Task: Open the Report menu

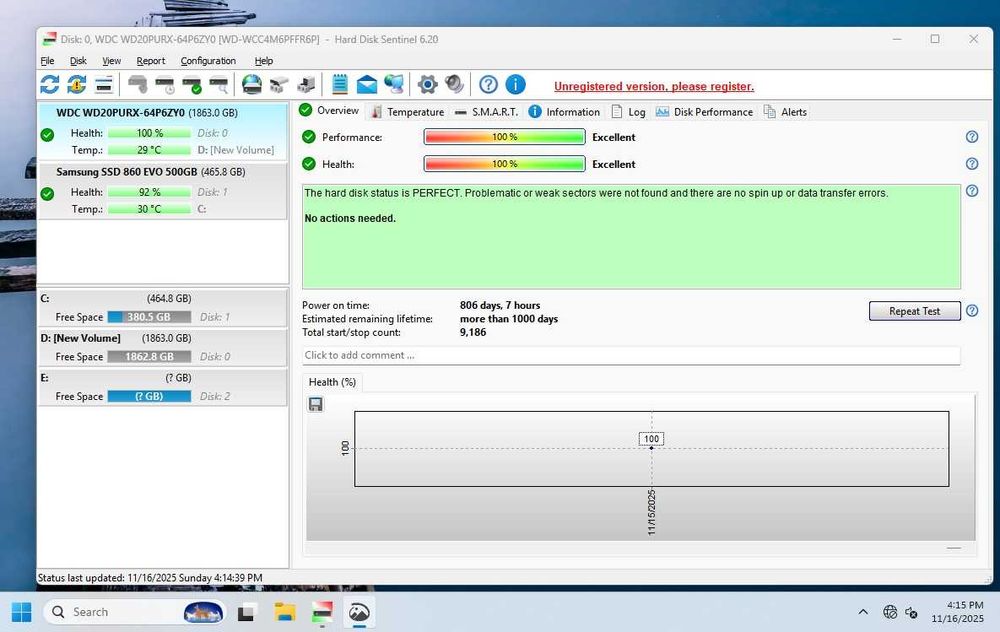Action: point(151,61)
